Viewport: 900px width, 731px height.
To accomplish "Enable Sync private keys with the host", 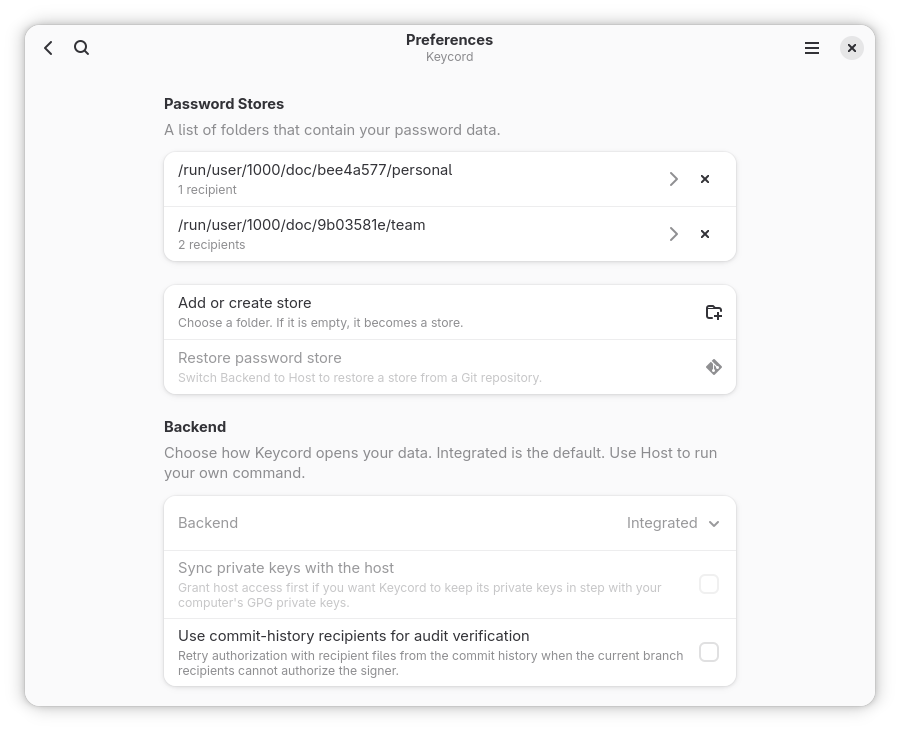I will pyautogui.click(x=709, y=584).
